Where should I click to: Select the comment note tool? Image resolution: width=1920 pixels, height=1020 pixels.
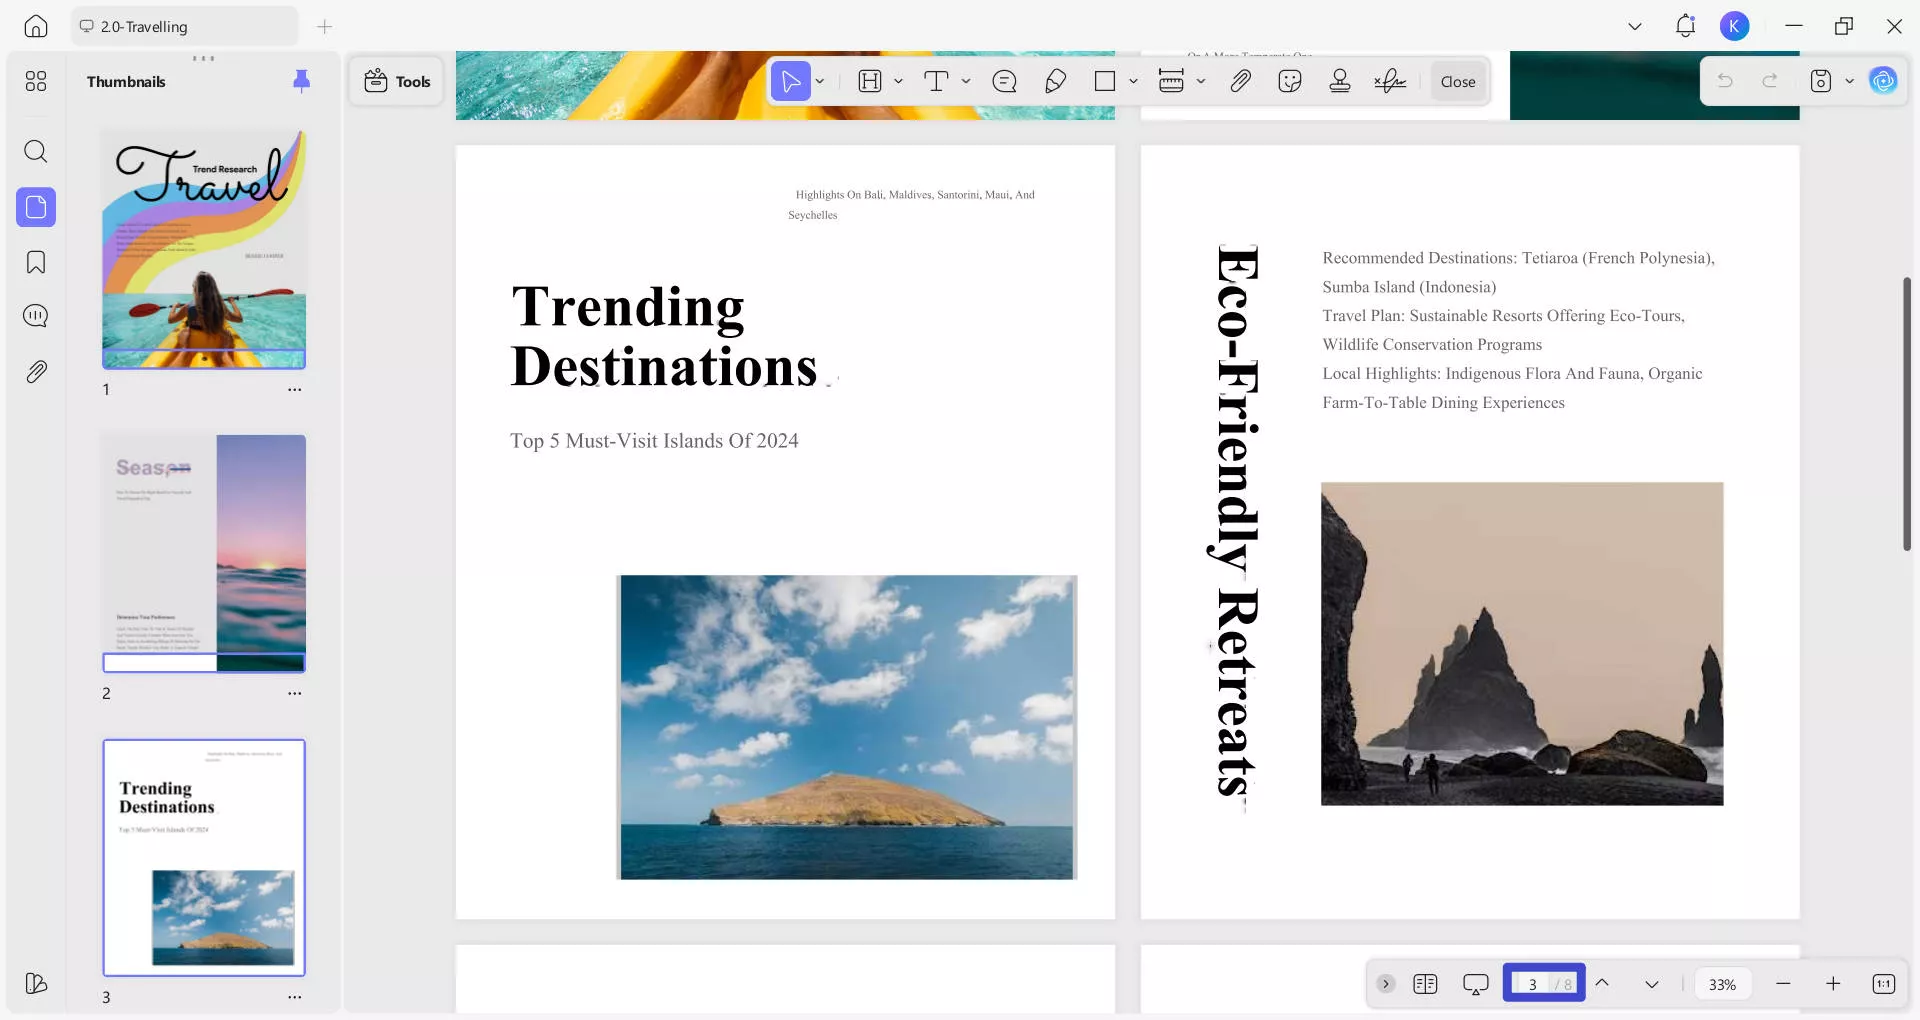click(1004, 81)
